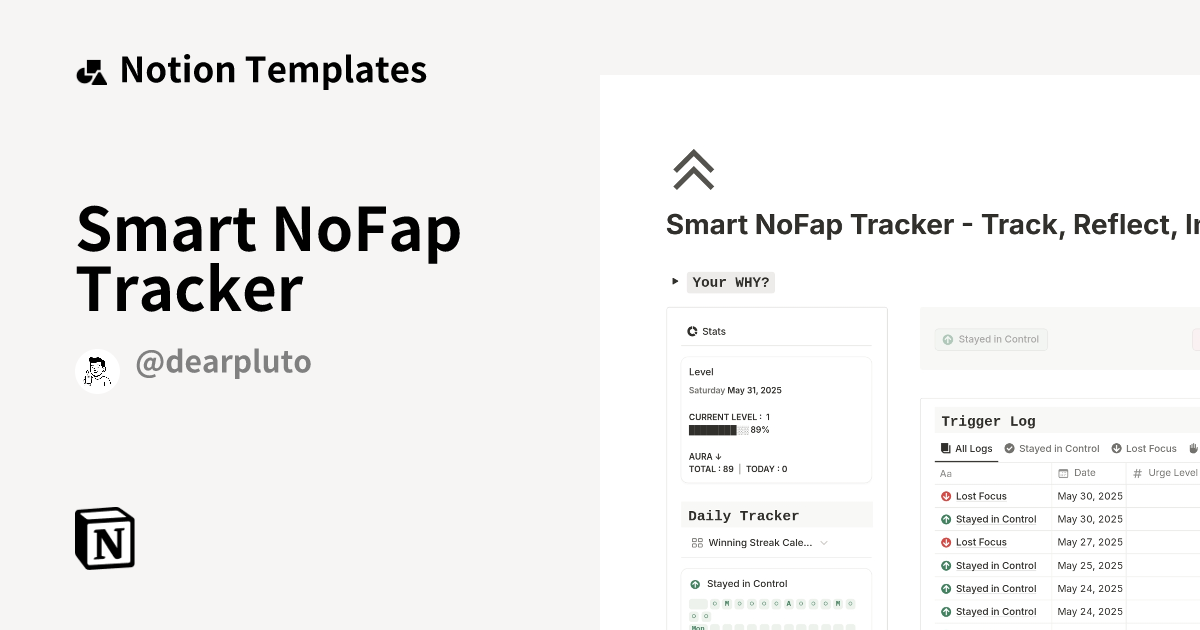
Task: Expand the disclosure triangle before Your WHY?
Action: 675,282
